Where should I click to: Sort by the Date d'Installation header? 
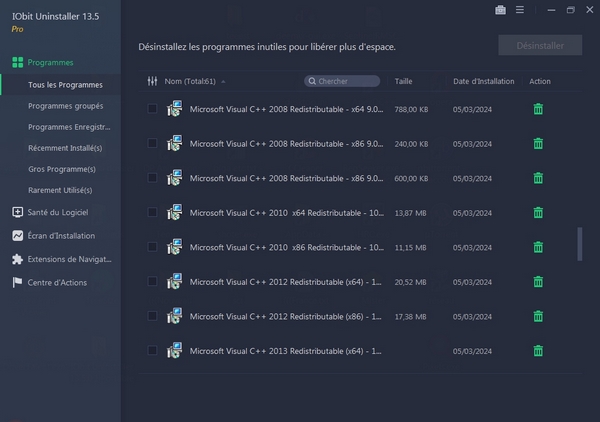pos(484,81)
